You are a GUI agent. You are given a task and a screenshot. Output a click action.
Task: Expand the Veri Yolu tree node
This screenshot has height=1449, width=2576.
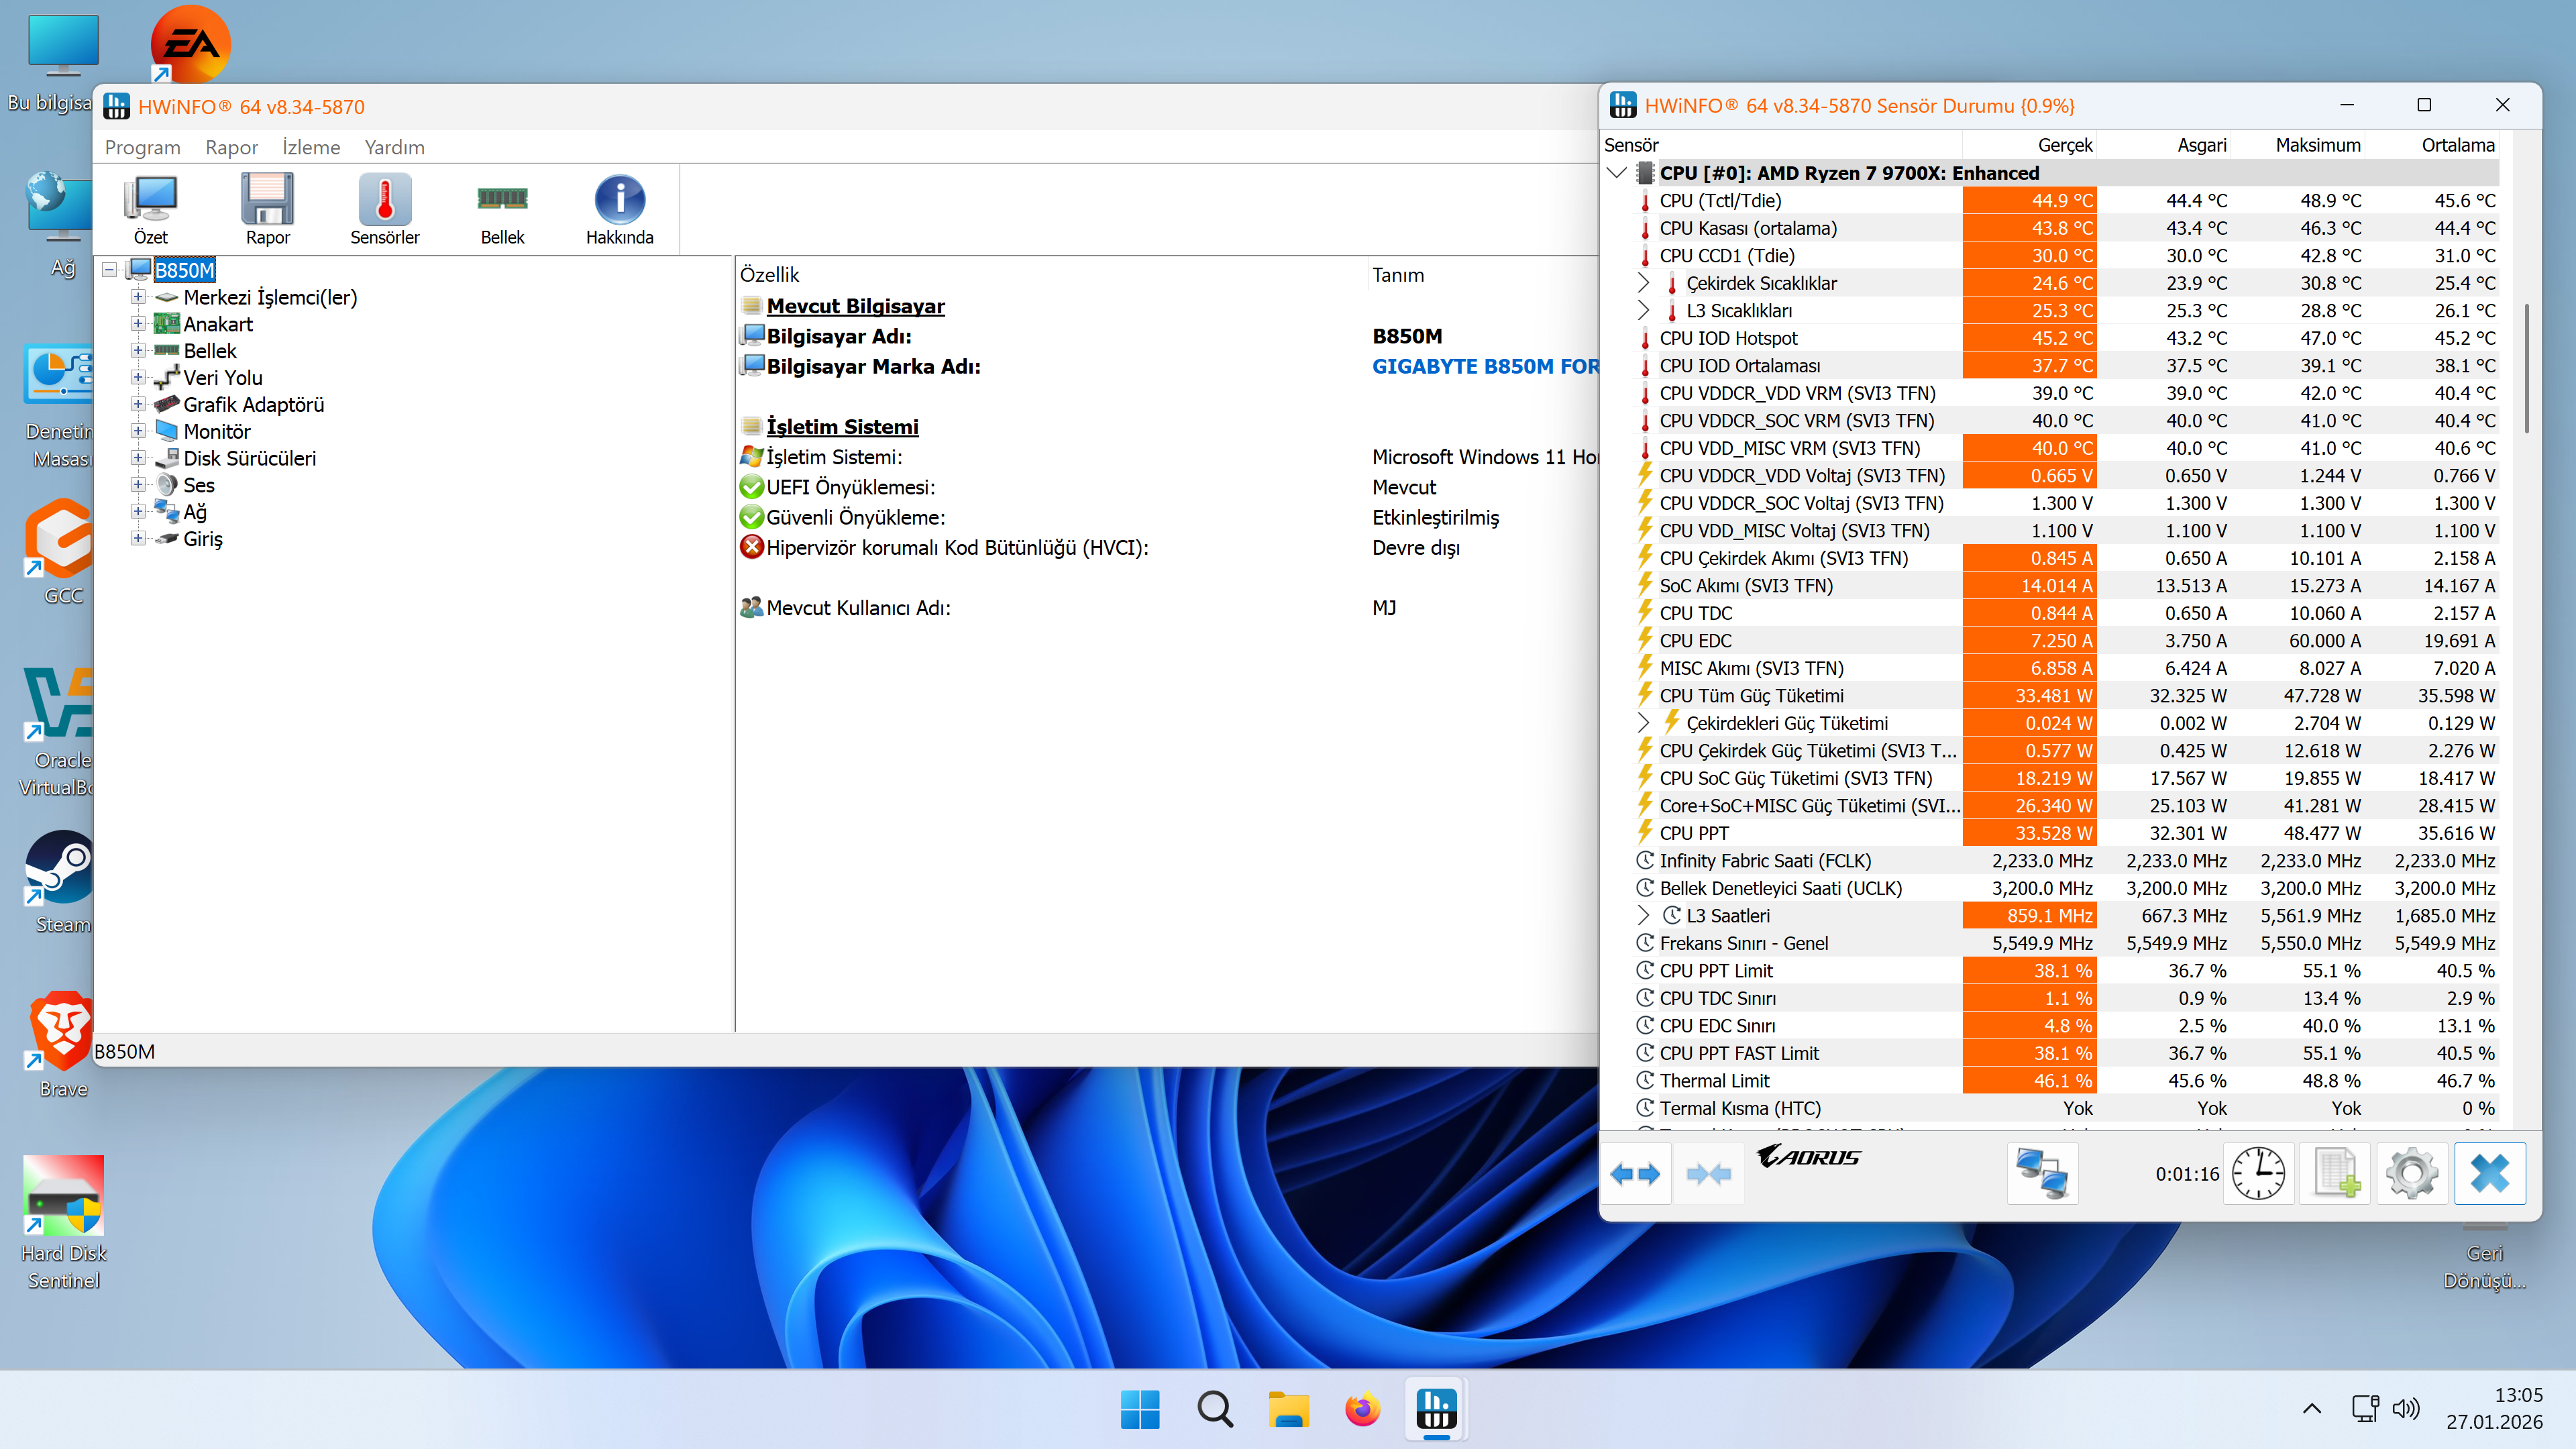pos(138,377)
